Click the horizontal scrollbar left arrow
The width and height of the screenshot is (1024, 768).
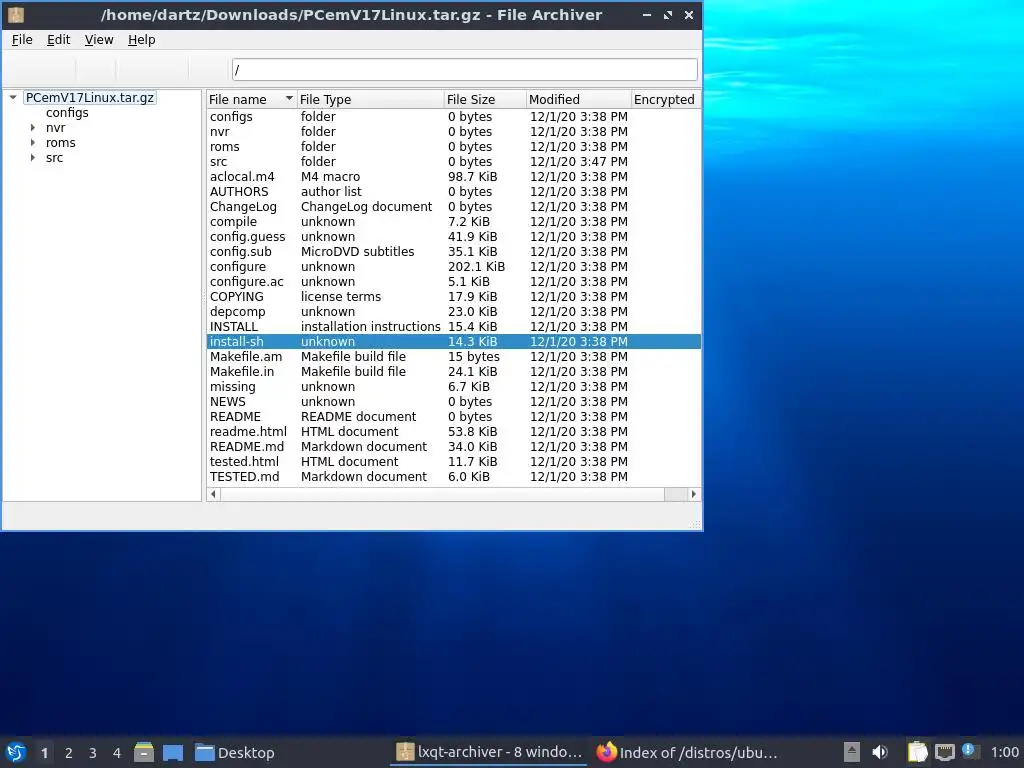coord(213,494)
